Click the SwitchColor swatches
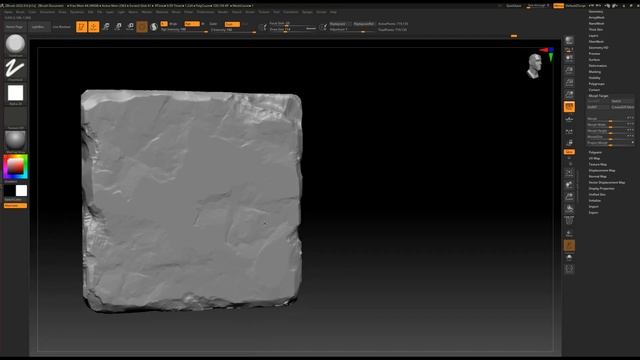This screenshot has height=360, width=640. (x=16, y=191)
